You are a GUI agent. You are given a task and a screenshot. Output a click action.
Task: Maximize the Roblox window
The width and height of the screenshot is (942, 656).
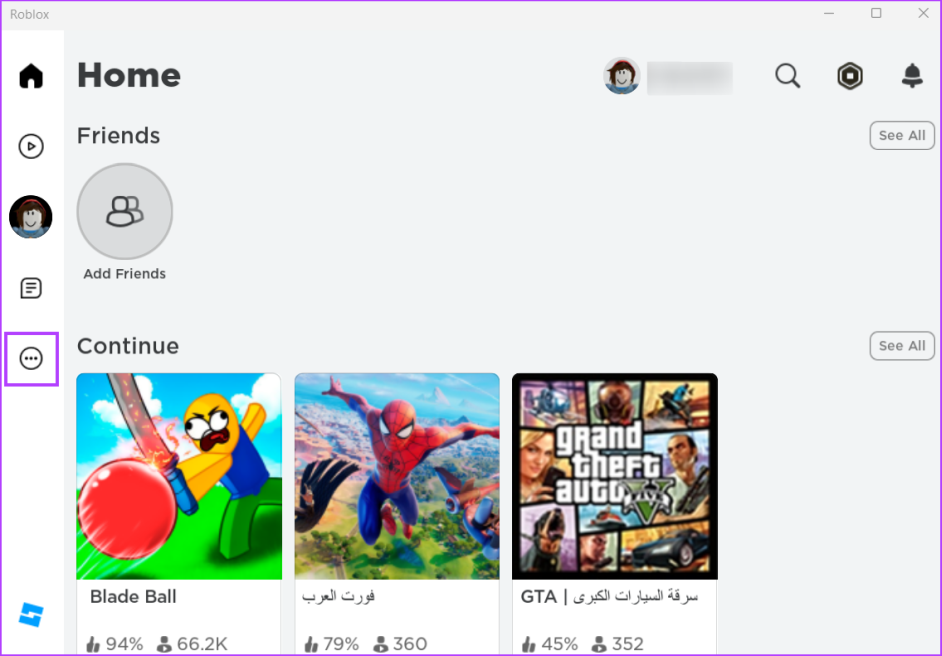(x=876, y=13)
